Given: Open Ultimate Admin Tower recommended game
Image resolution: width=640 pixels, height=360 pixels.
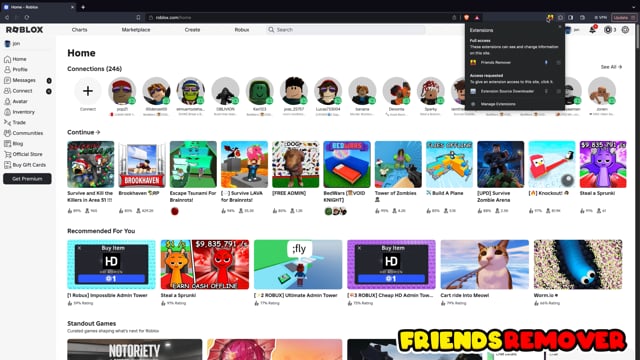Looking at the screenshot, I should [x=298, y=264].
